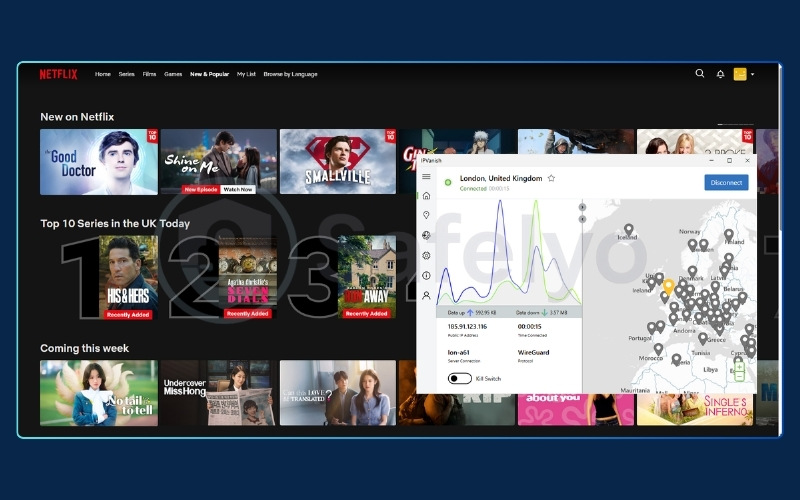Screen dimensions: 800x500
Task: Click the New on Netflix heading
Action: point(77,117)
